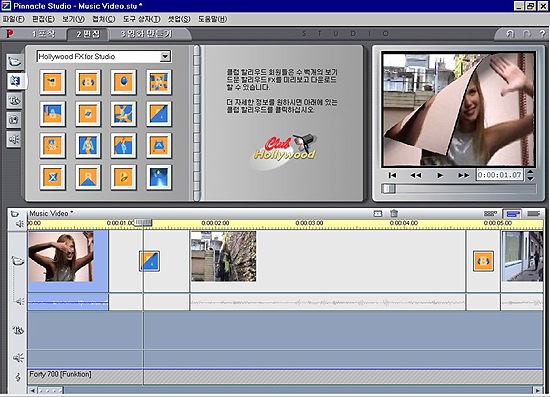Open the Setup menu

[x=179, y=19]
